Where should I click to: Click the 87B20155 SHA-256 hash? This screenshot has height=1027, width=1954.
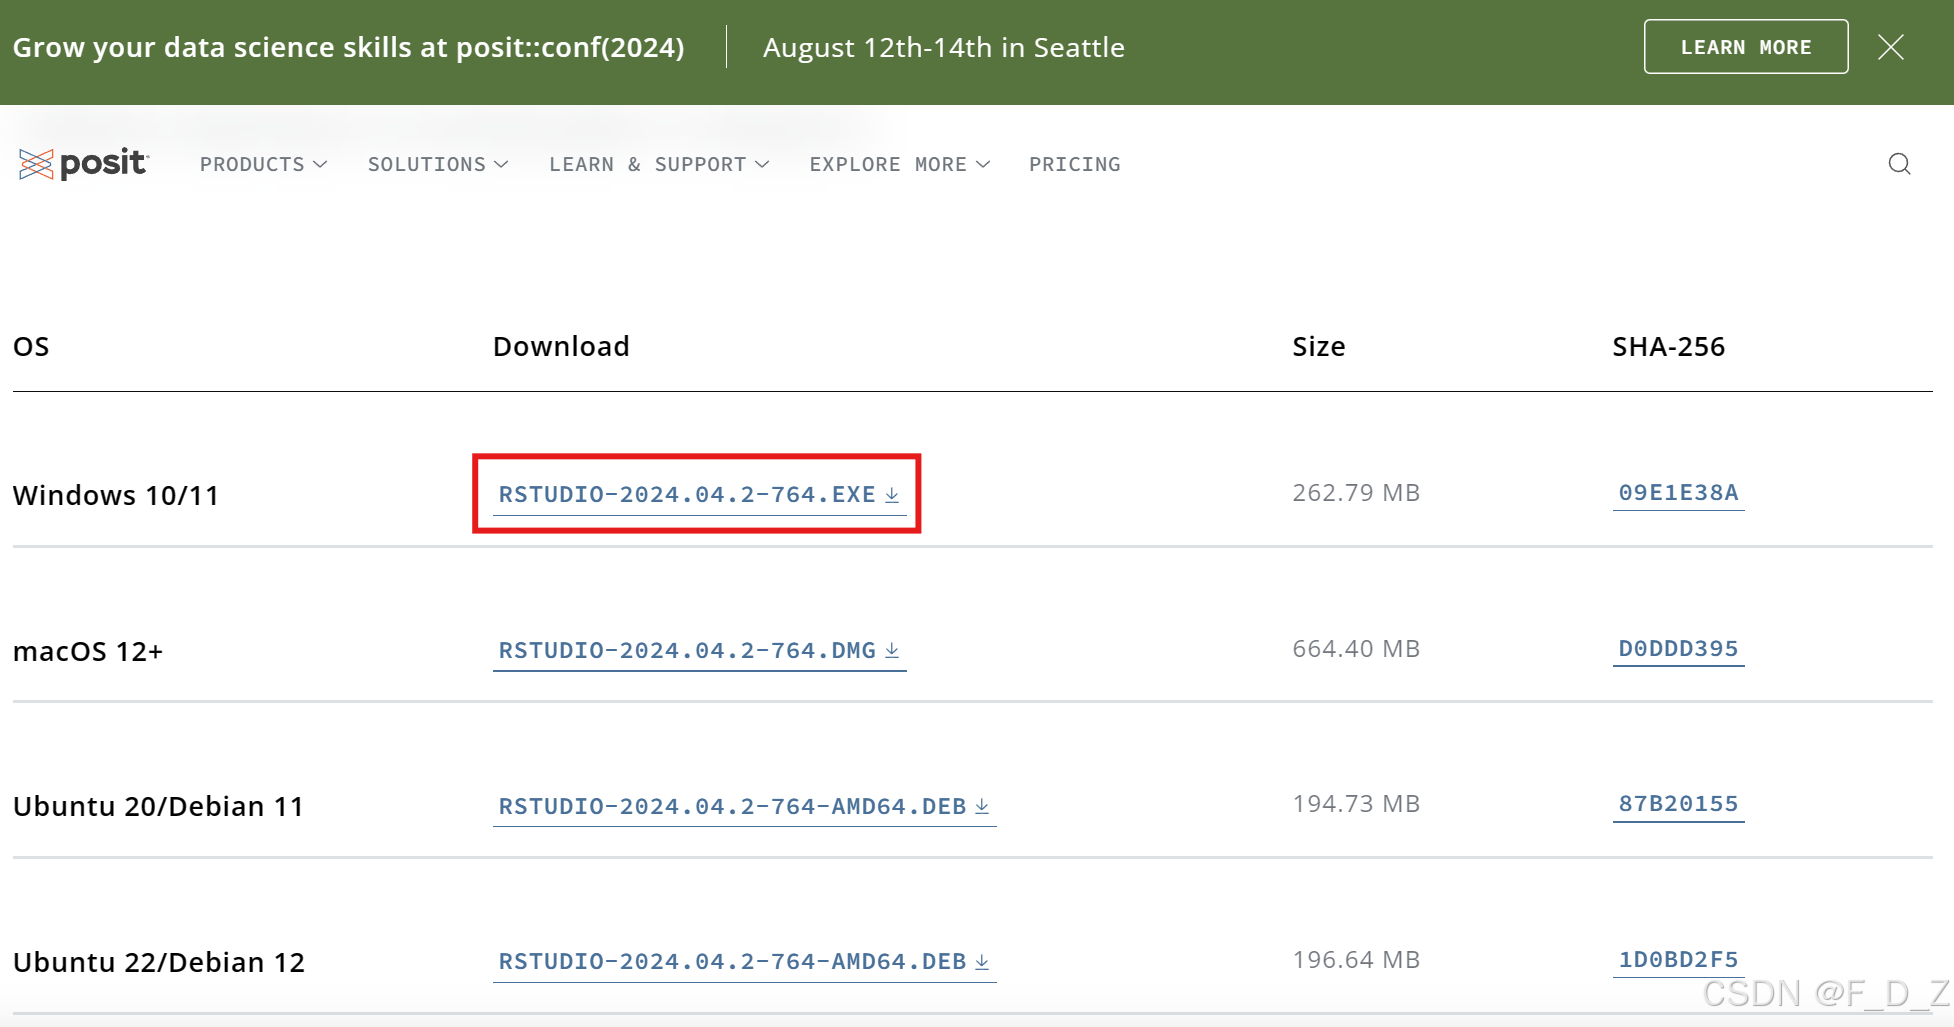click(x=1678, y=803)
